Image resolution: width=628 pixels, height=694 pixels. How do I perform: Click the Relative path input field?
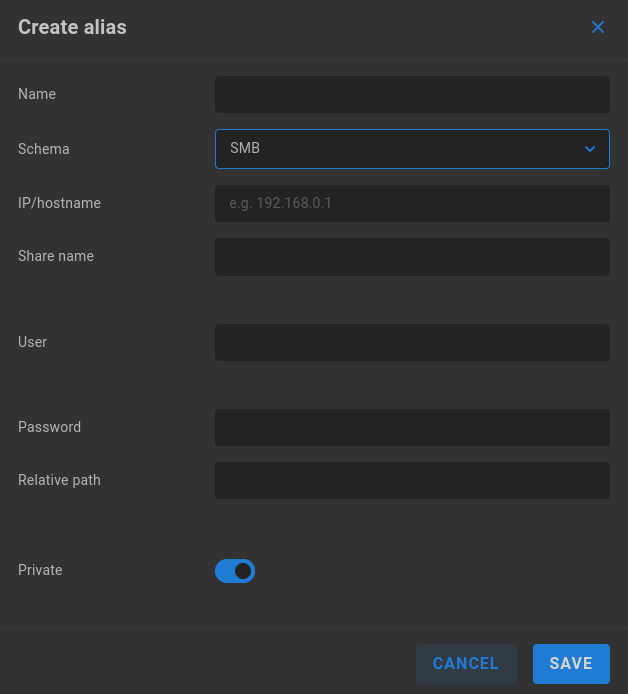(412, 480)
